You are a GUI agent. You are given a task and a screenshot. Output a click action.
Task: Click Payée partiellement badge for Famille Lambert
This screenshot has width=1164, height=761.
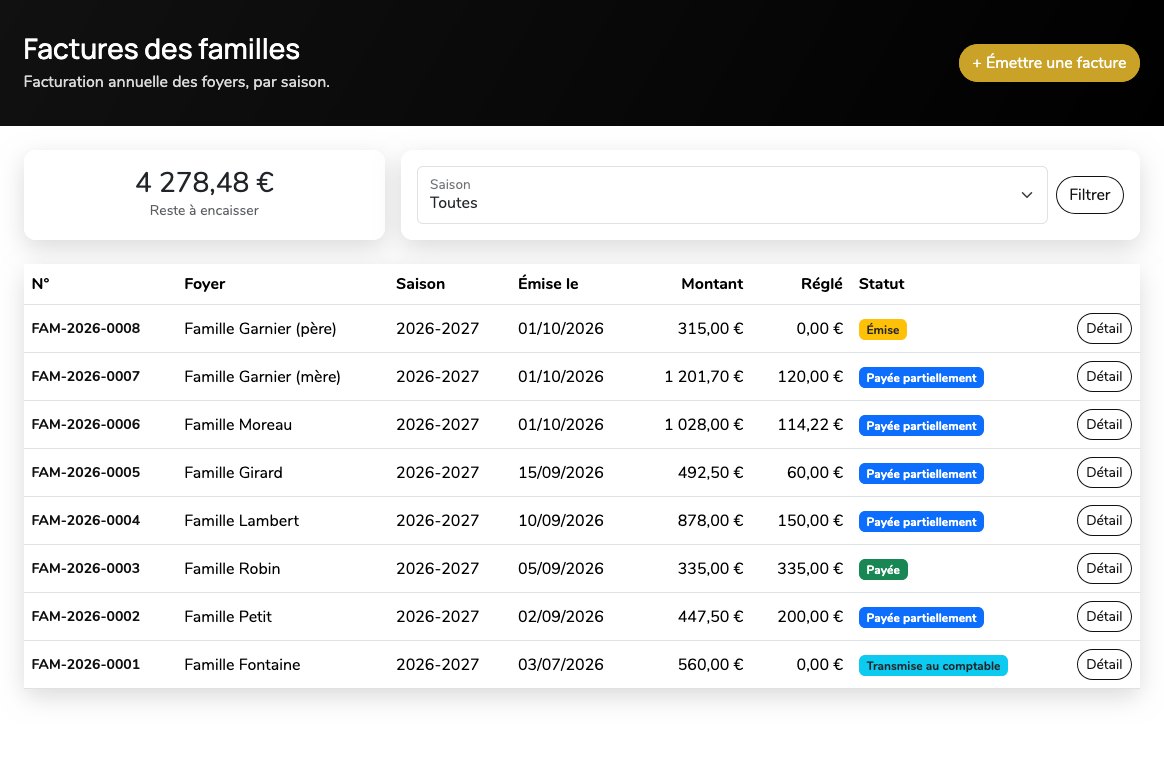click(x=921, y=522)
